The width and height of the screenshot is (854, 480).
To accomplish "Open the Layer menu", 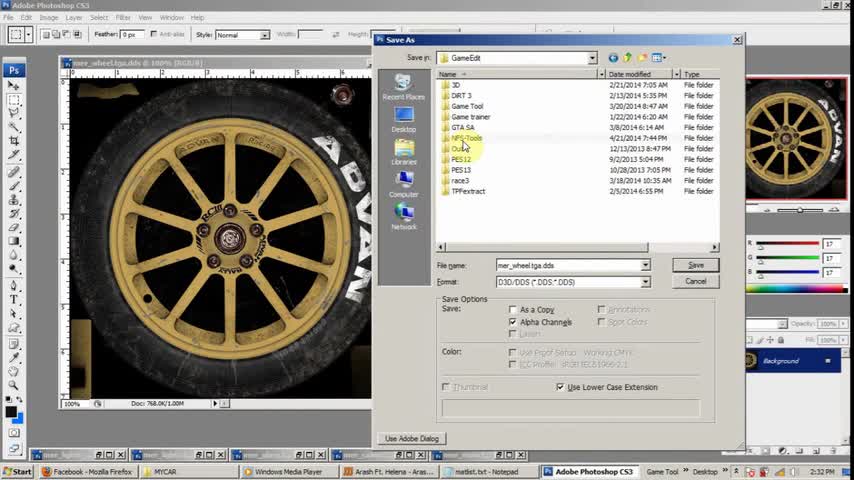I will [x=74, y=17].
